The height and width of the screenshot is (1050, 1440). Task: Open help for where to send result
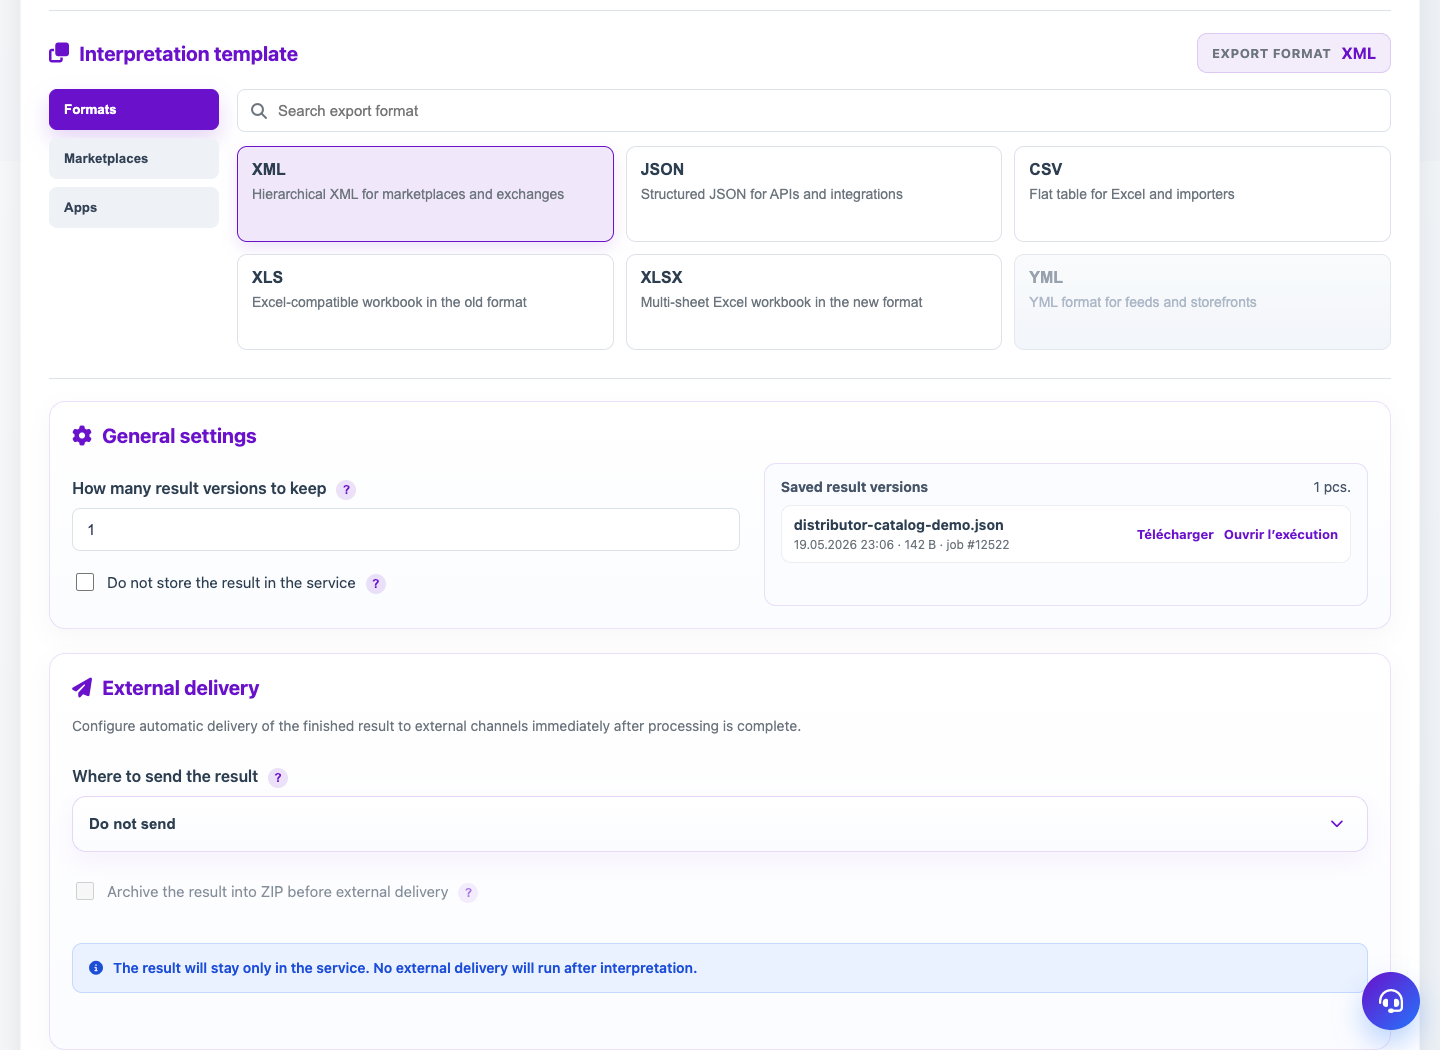278,778
